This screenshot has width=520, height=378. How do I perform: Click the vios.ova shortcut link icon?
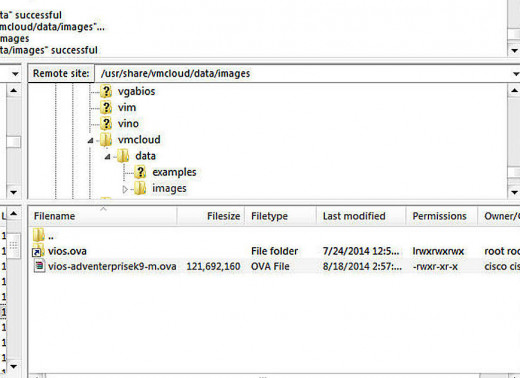pos(38,251)
